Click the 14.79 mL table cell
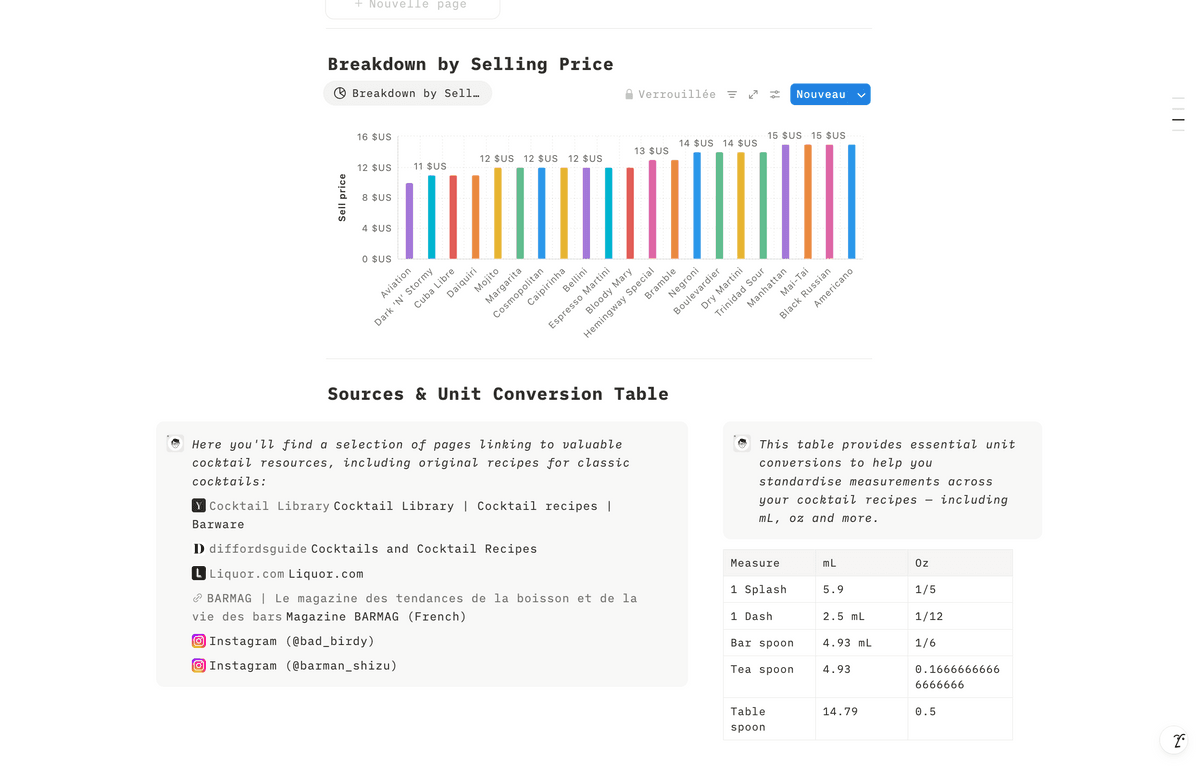 pos(861,719)
